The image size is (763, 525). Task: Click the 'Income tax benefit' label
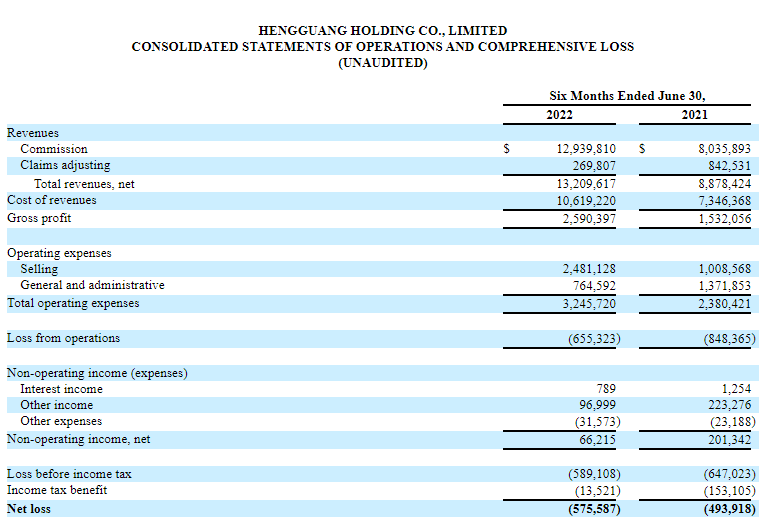(x=57, y=490)
